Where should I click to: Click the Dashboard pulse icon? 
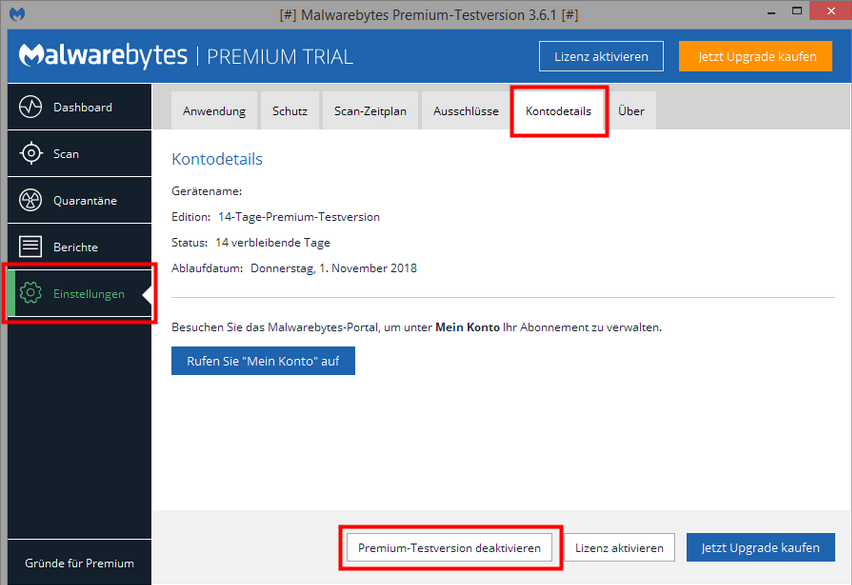30,107
